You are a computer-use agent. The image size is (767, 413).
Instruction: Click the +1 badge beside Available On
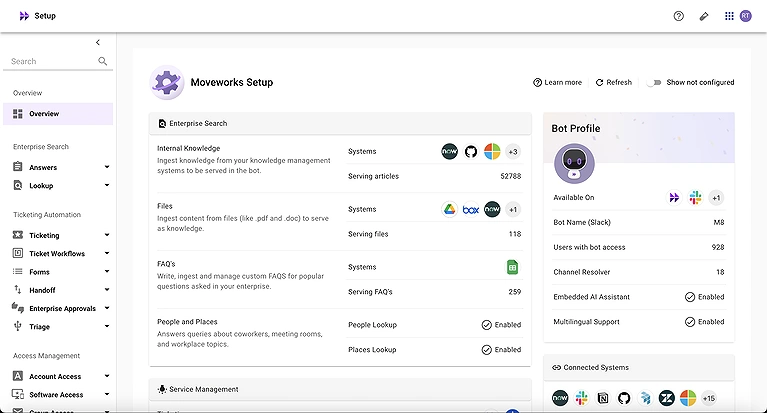pos(716,198)
